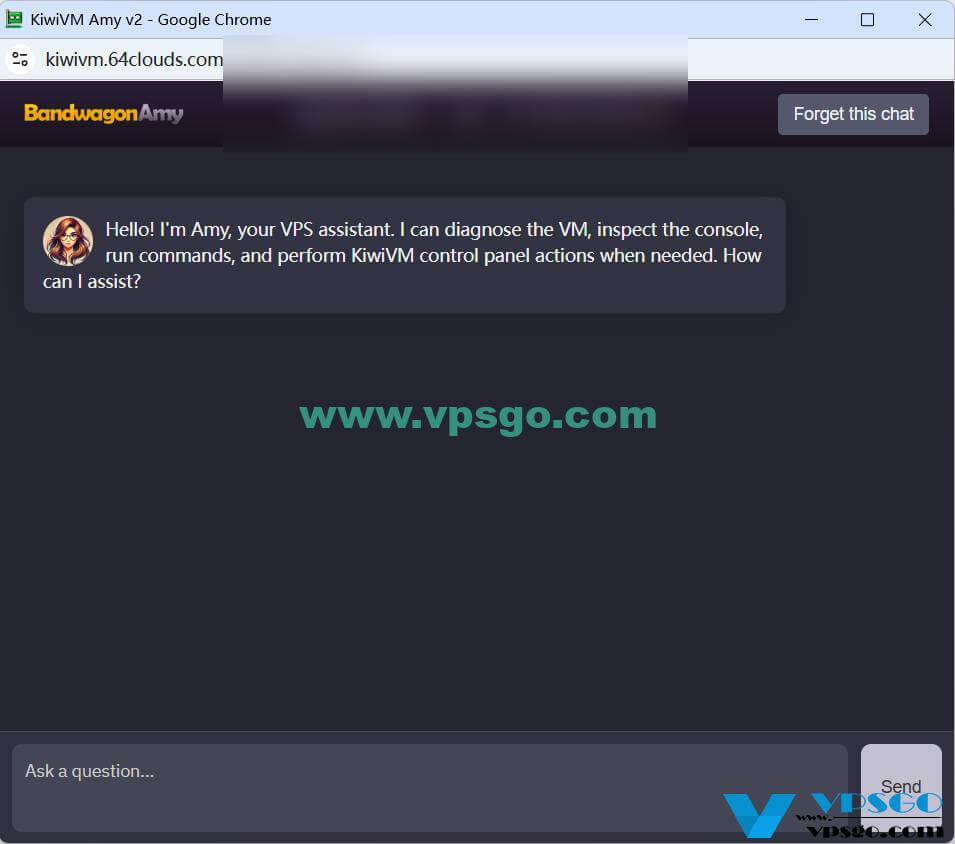
Task: Focus the Ask a question input field
Action: (429, 787)
